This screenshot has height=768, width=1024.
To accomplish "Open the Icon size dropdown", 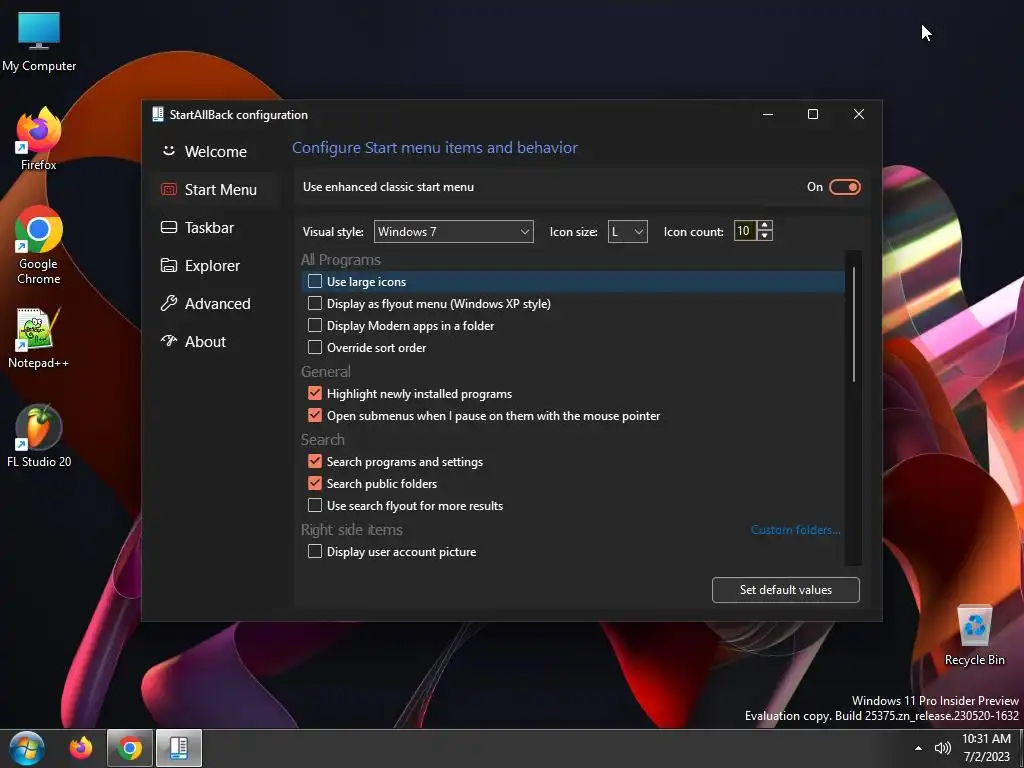I will (628, 231).
